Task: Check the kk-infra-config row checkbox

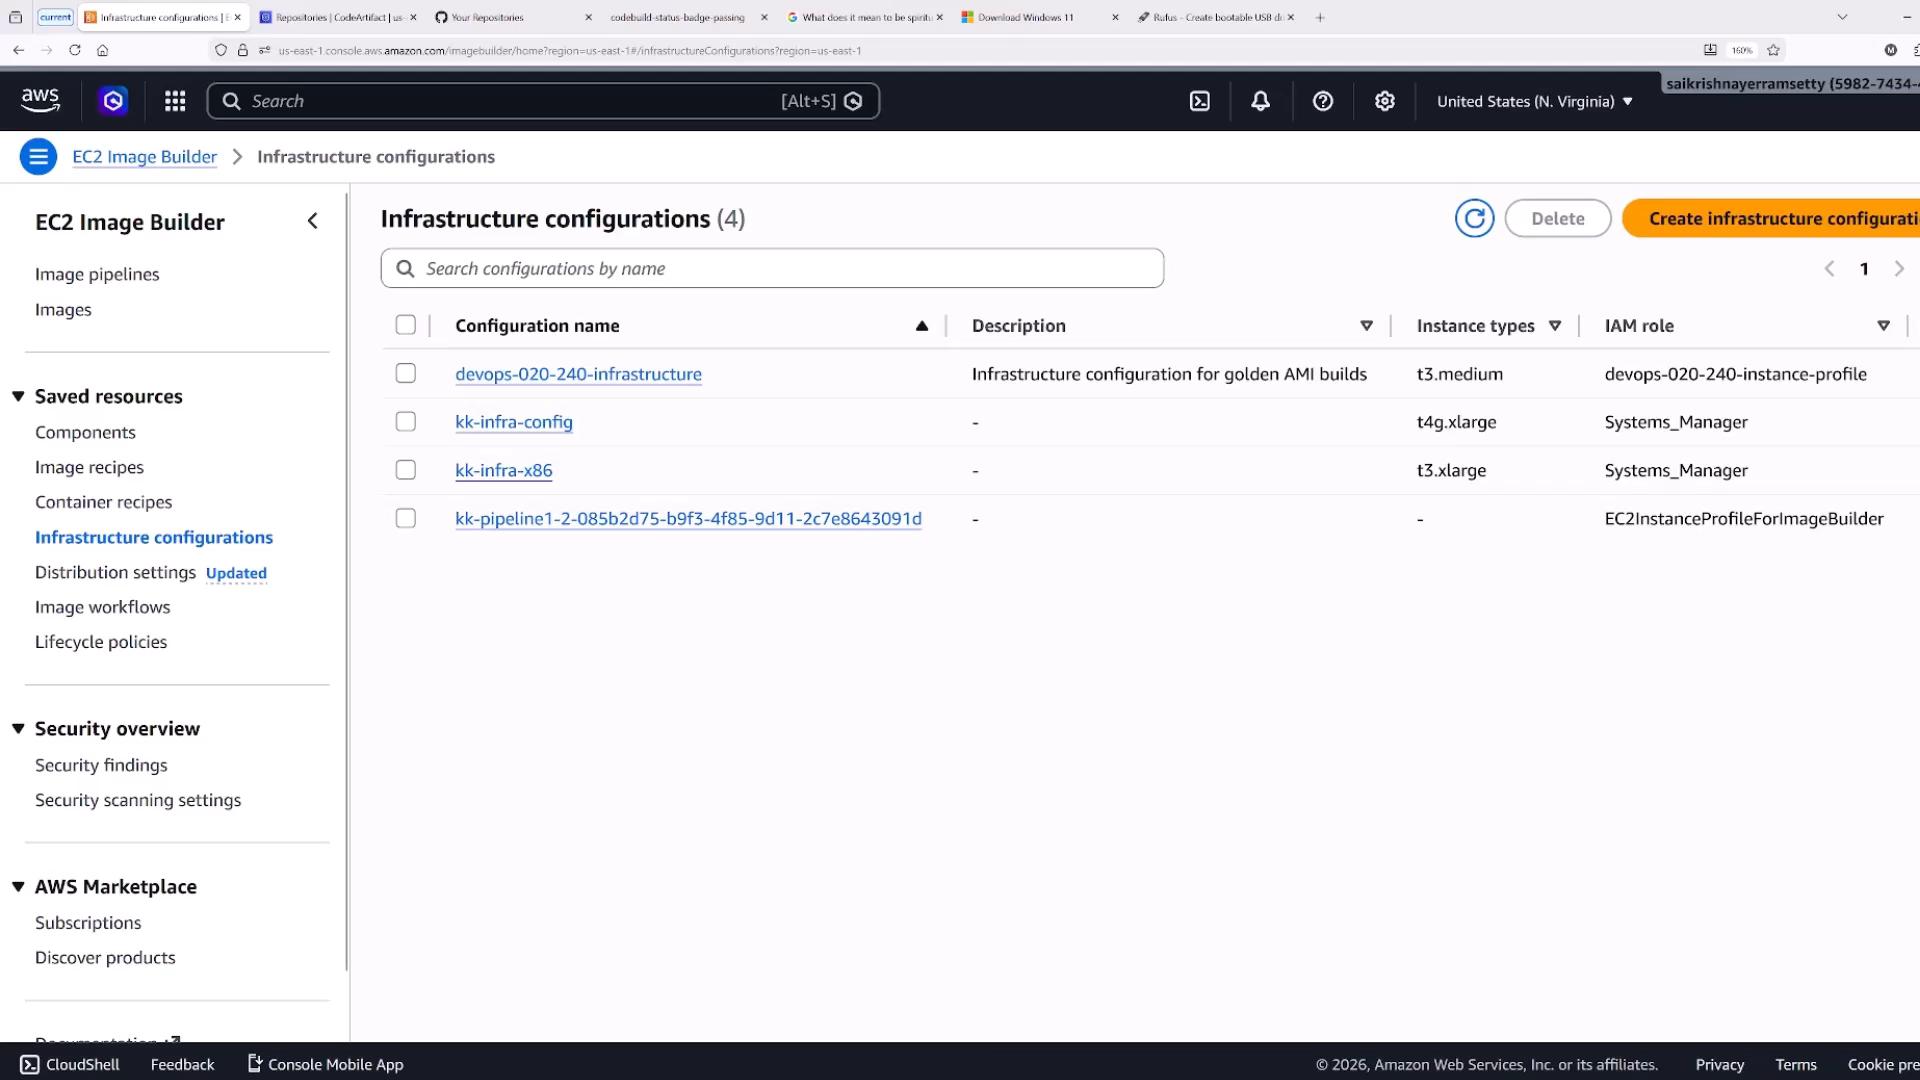Action: click(x=405, y=421)
